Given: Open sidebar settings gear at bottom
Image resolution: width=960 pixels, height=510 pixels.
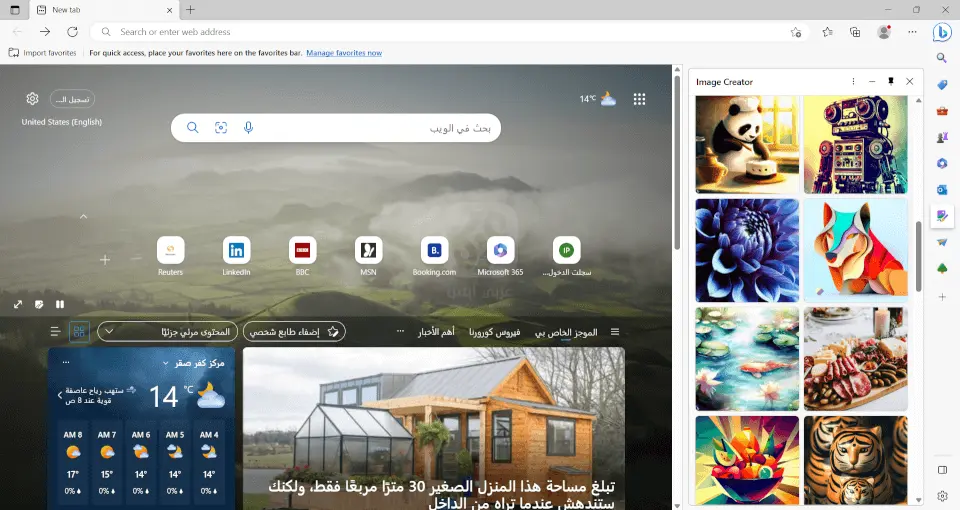Looking at the screenshot, I should pyautogui.click(x=942, y=496).
